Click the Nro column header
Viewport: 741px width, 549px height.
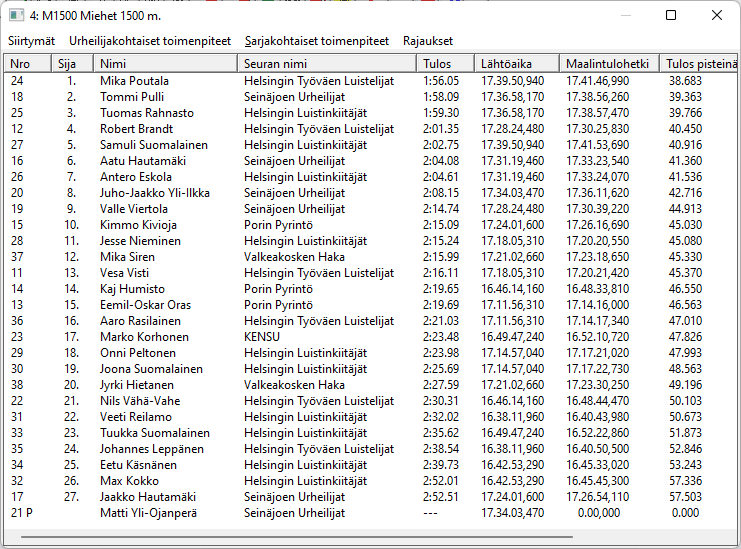(28, 64)
